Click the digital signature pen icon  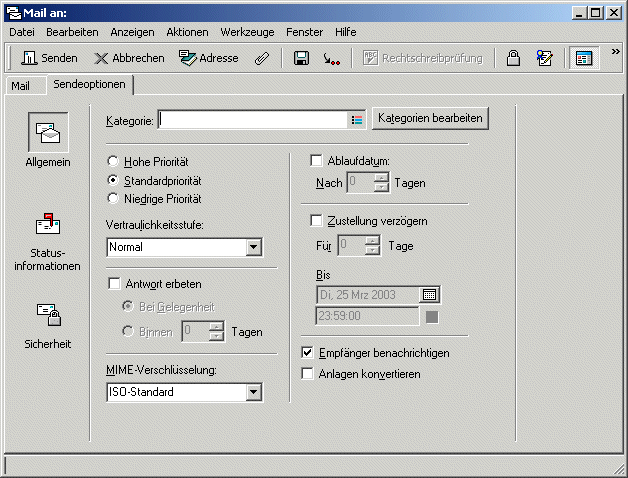coord(545,58)
